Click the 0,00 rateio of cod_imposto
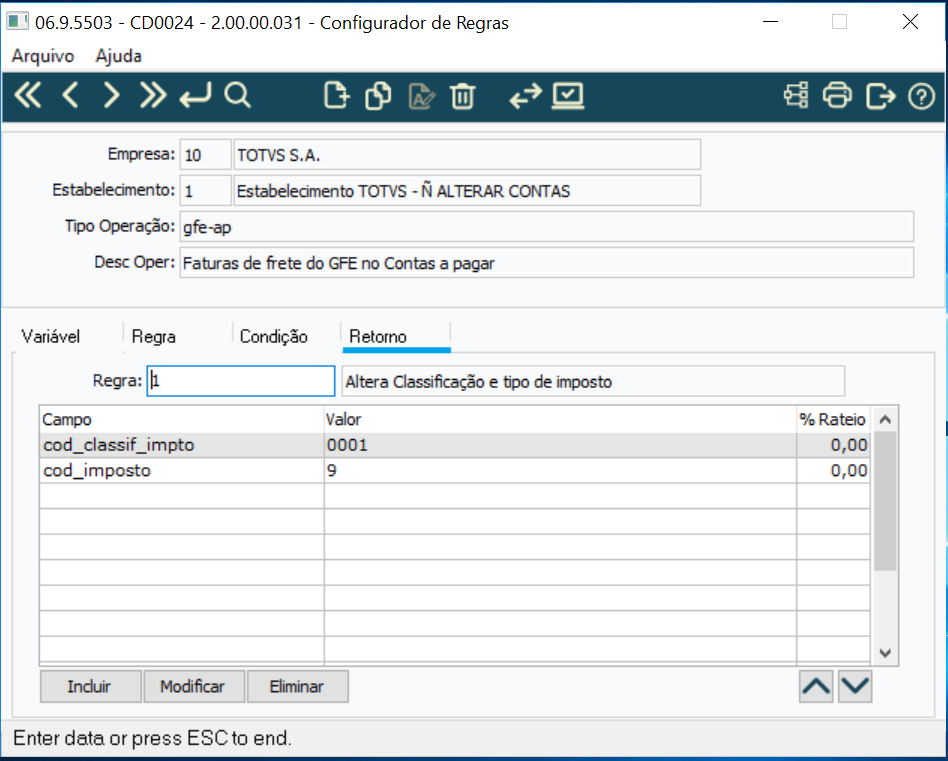948x761 pixels. coord(833,470)
